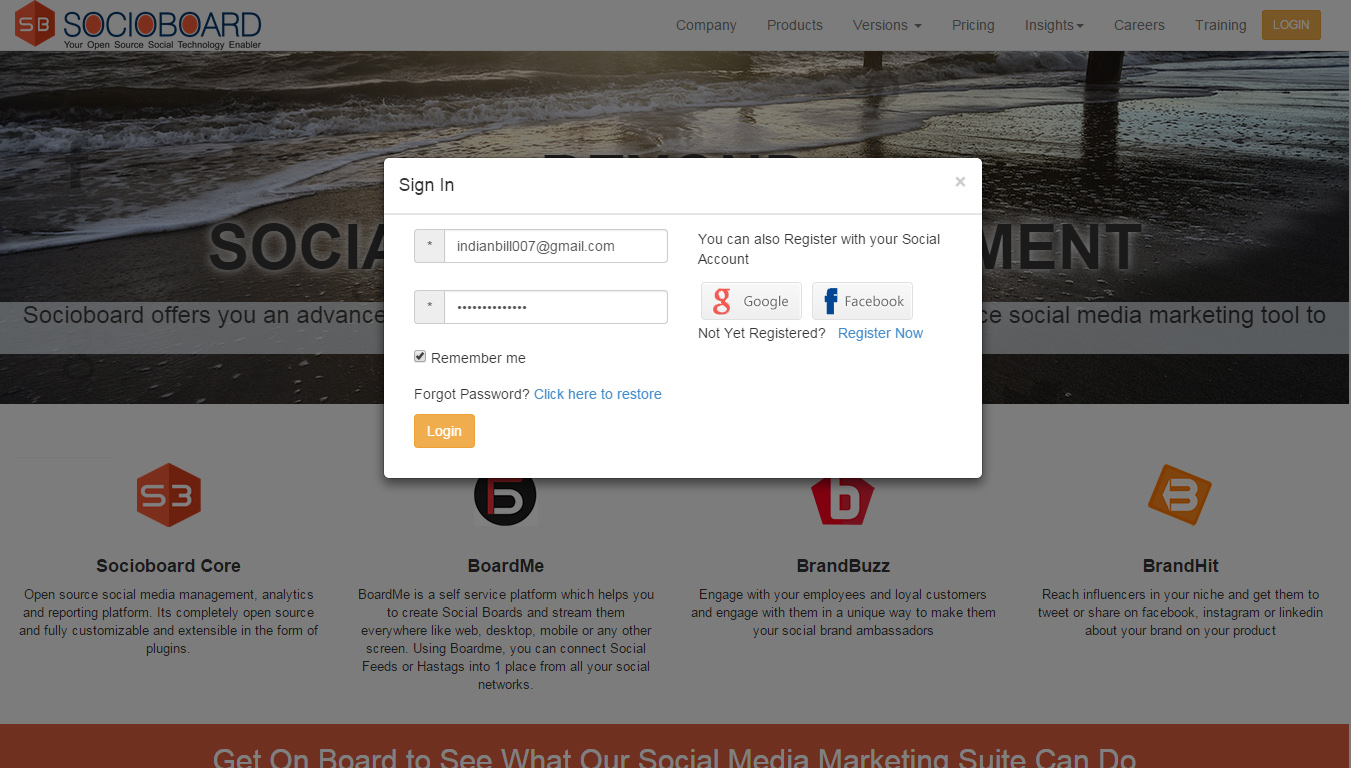The height and width of the screenshot is (768, 1351).
Task: Expand the Insights dropdown menu
Action: click(x=1054, y=25)
